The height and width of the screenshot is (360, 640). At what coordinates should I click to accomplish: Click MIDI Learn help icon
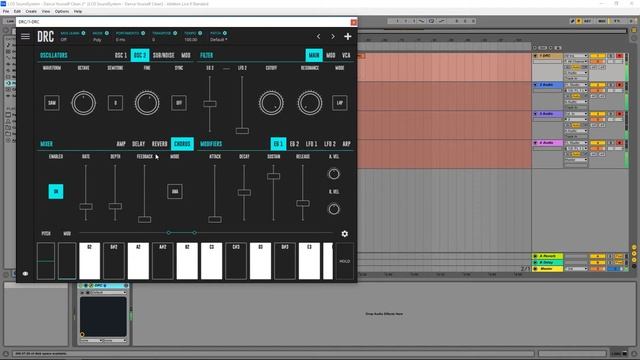[83, 33]
